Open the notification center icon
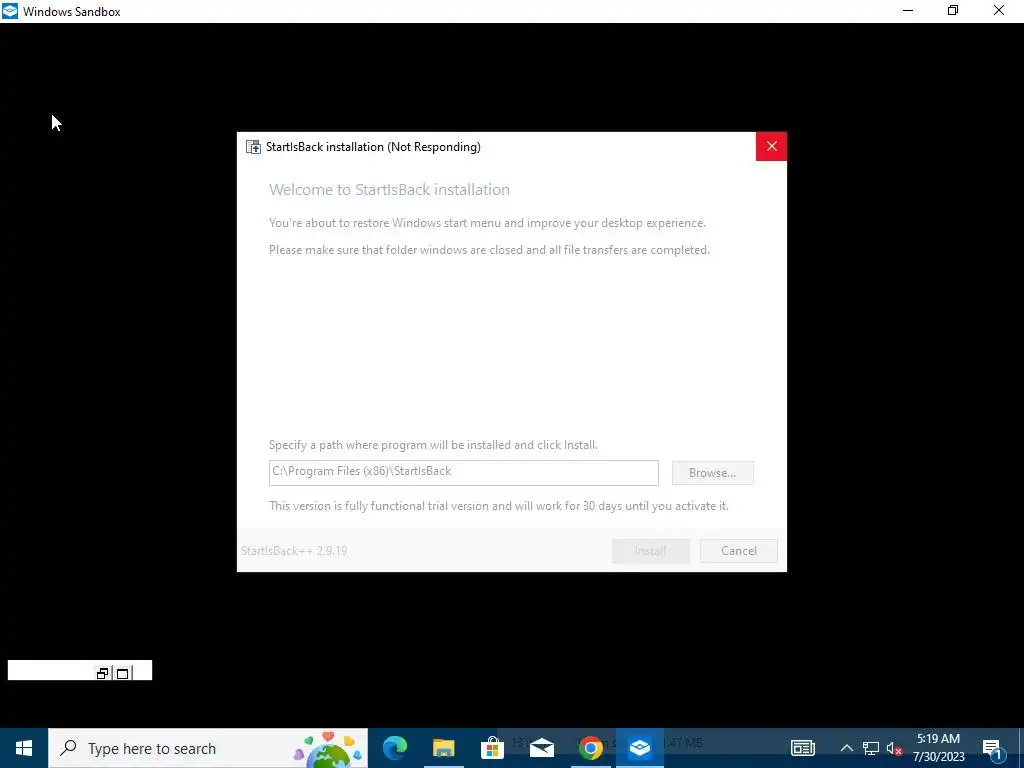This screenshot has height=768, width=1024. click(993, 749)
